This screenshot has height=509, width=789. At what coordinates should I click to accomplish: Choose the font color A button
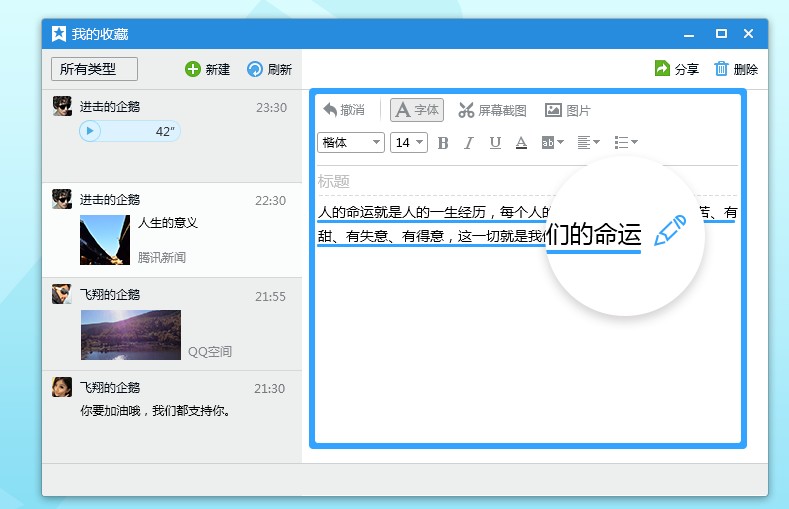pyautogui.click(x=521, y=143)
